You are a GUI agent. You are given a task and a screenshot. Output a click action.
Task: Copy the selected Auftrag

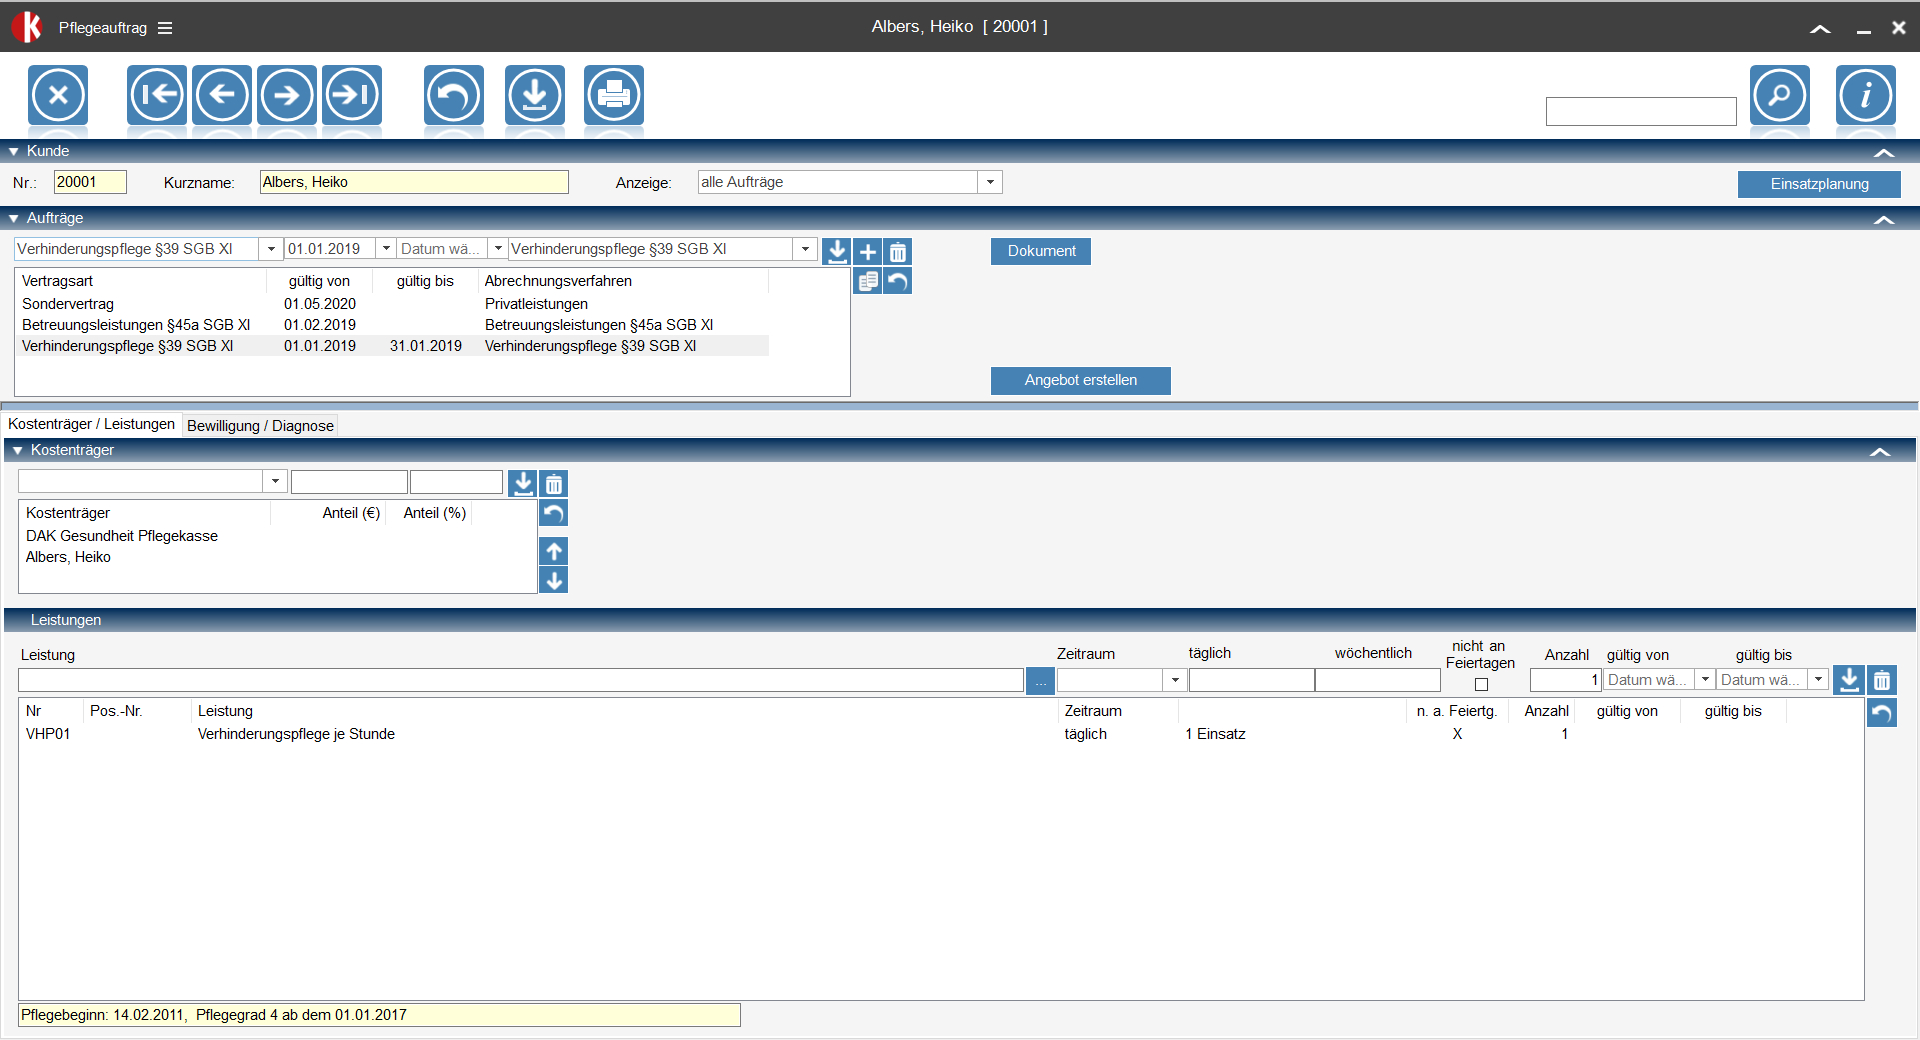point(868,281)
